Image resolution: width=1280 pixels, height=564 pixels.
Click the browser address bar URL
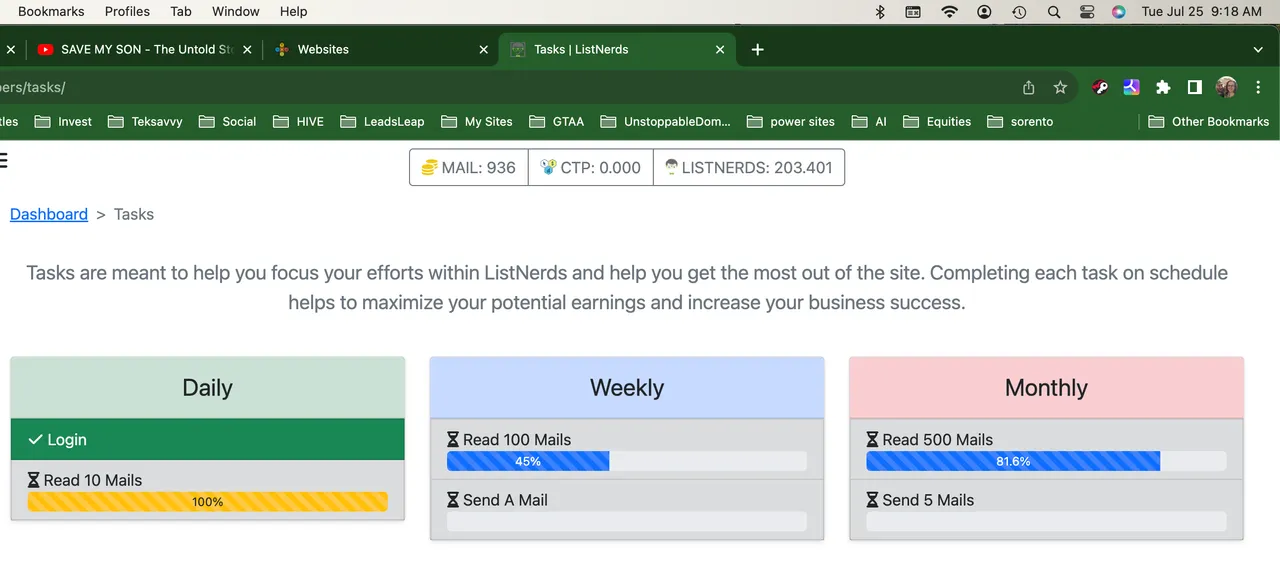[33, 88]
